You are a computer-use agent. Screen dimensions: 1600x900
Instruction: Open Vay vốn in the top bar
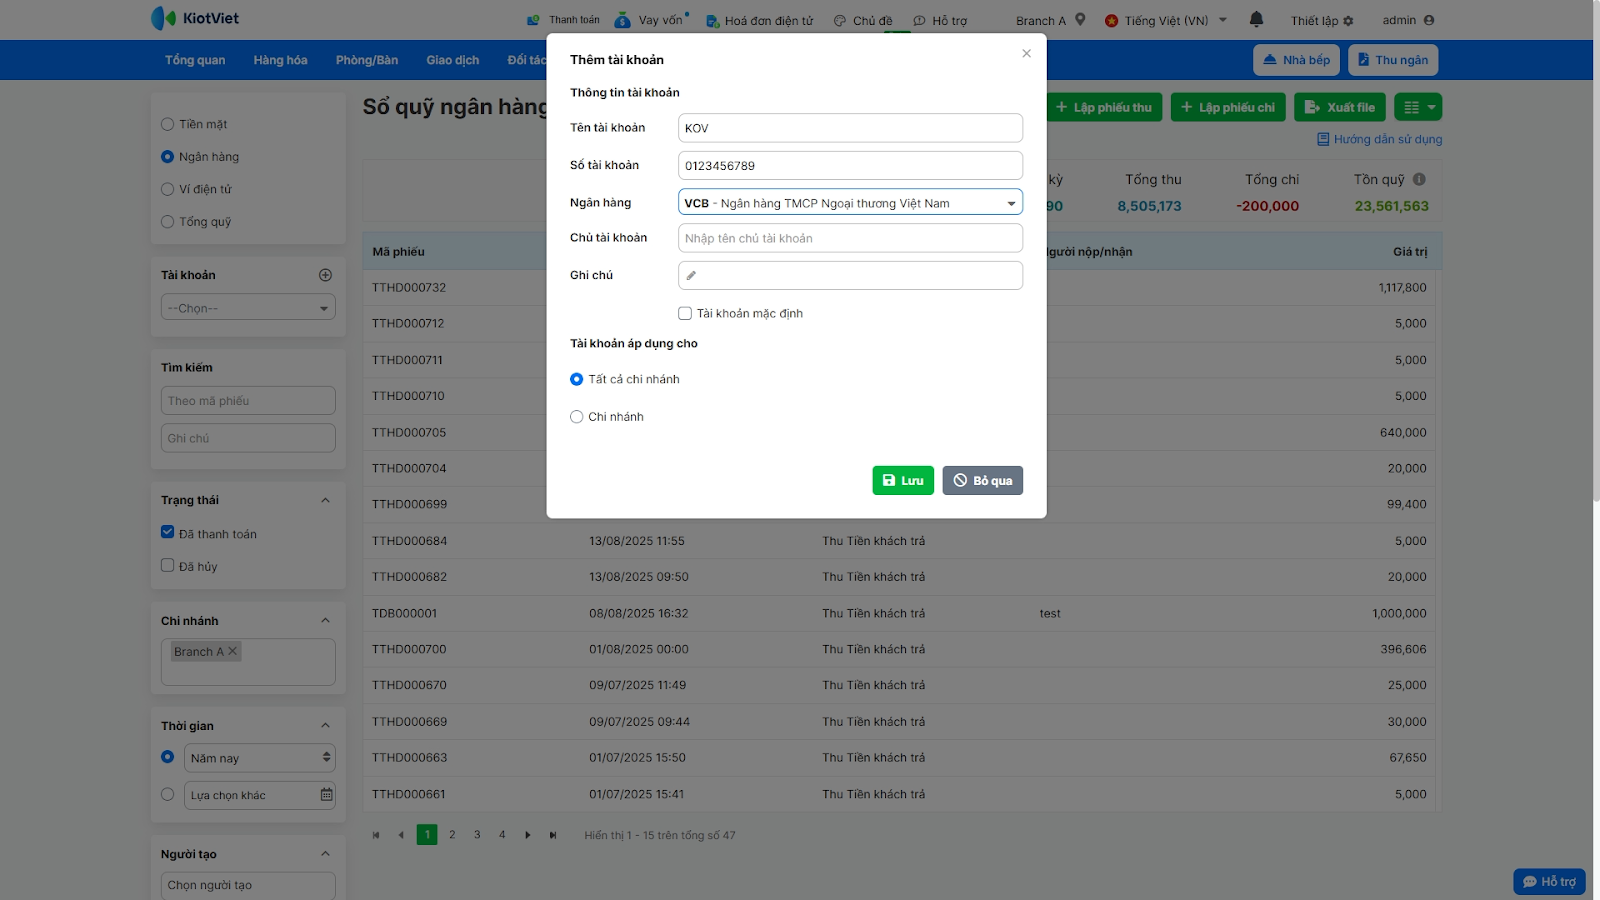point(650,20)
